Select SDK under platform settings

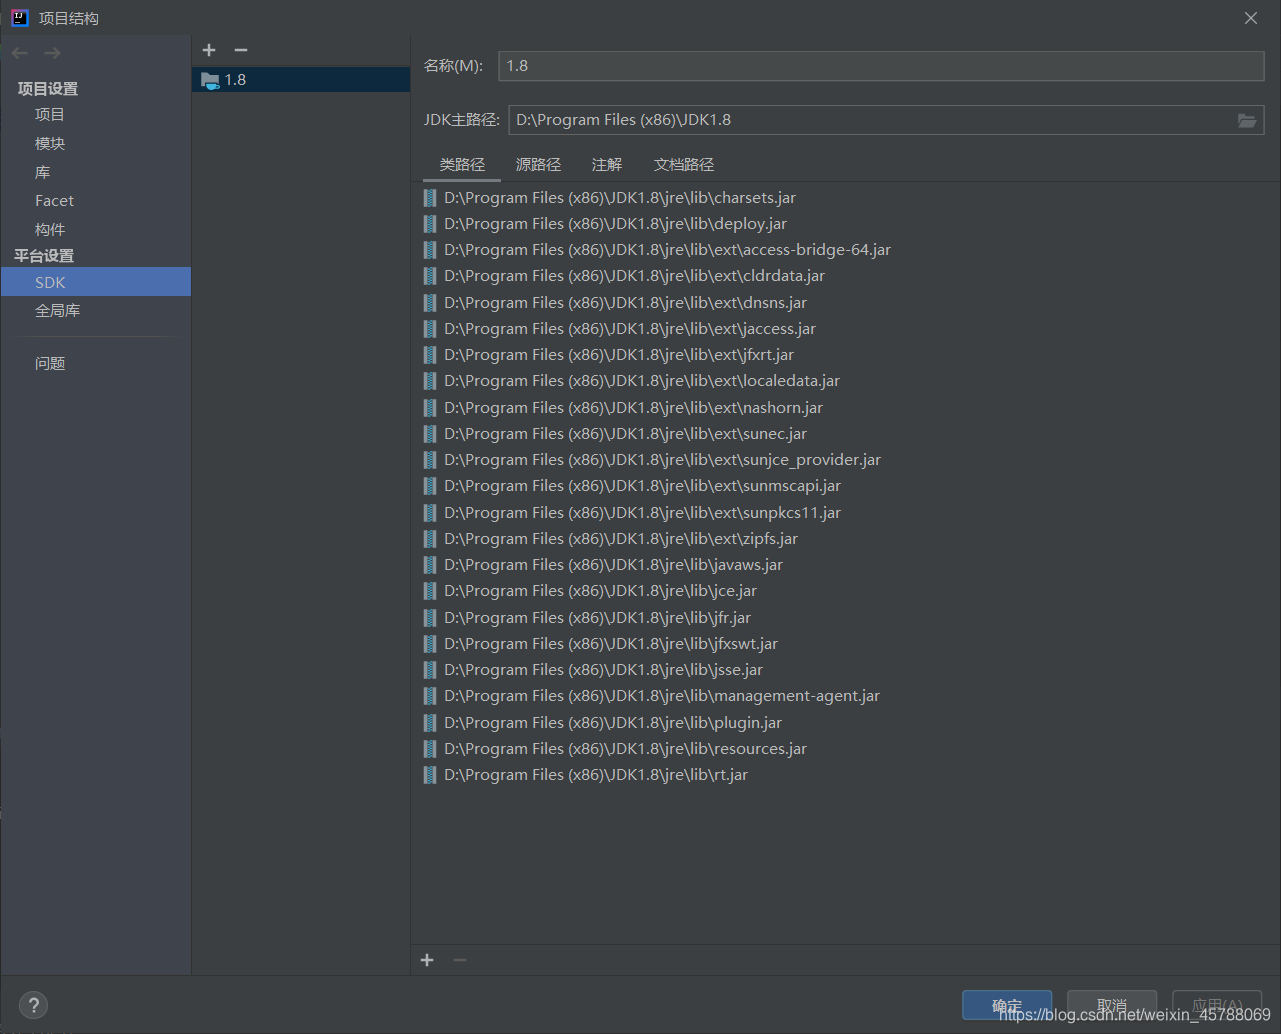coord(96,282)
